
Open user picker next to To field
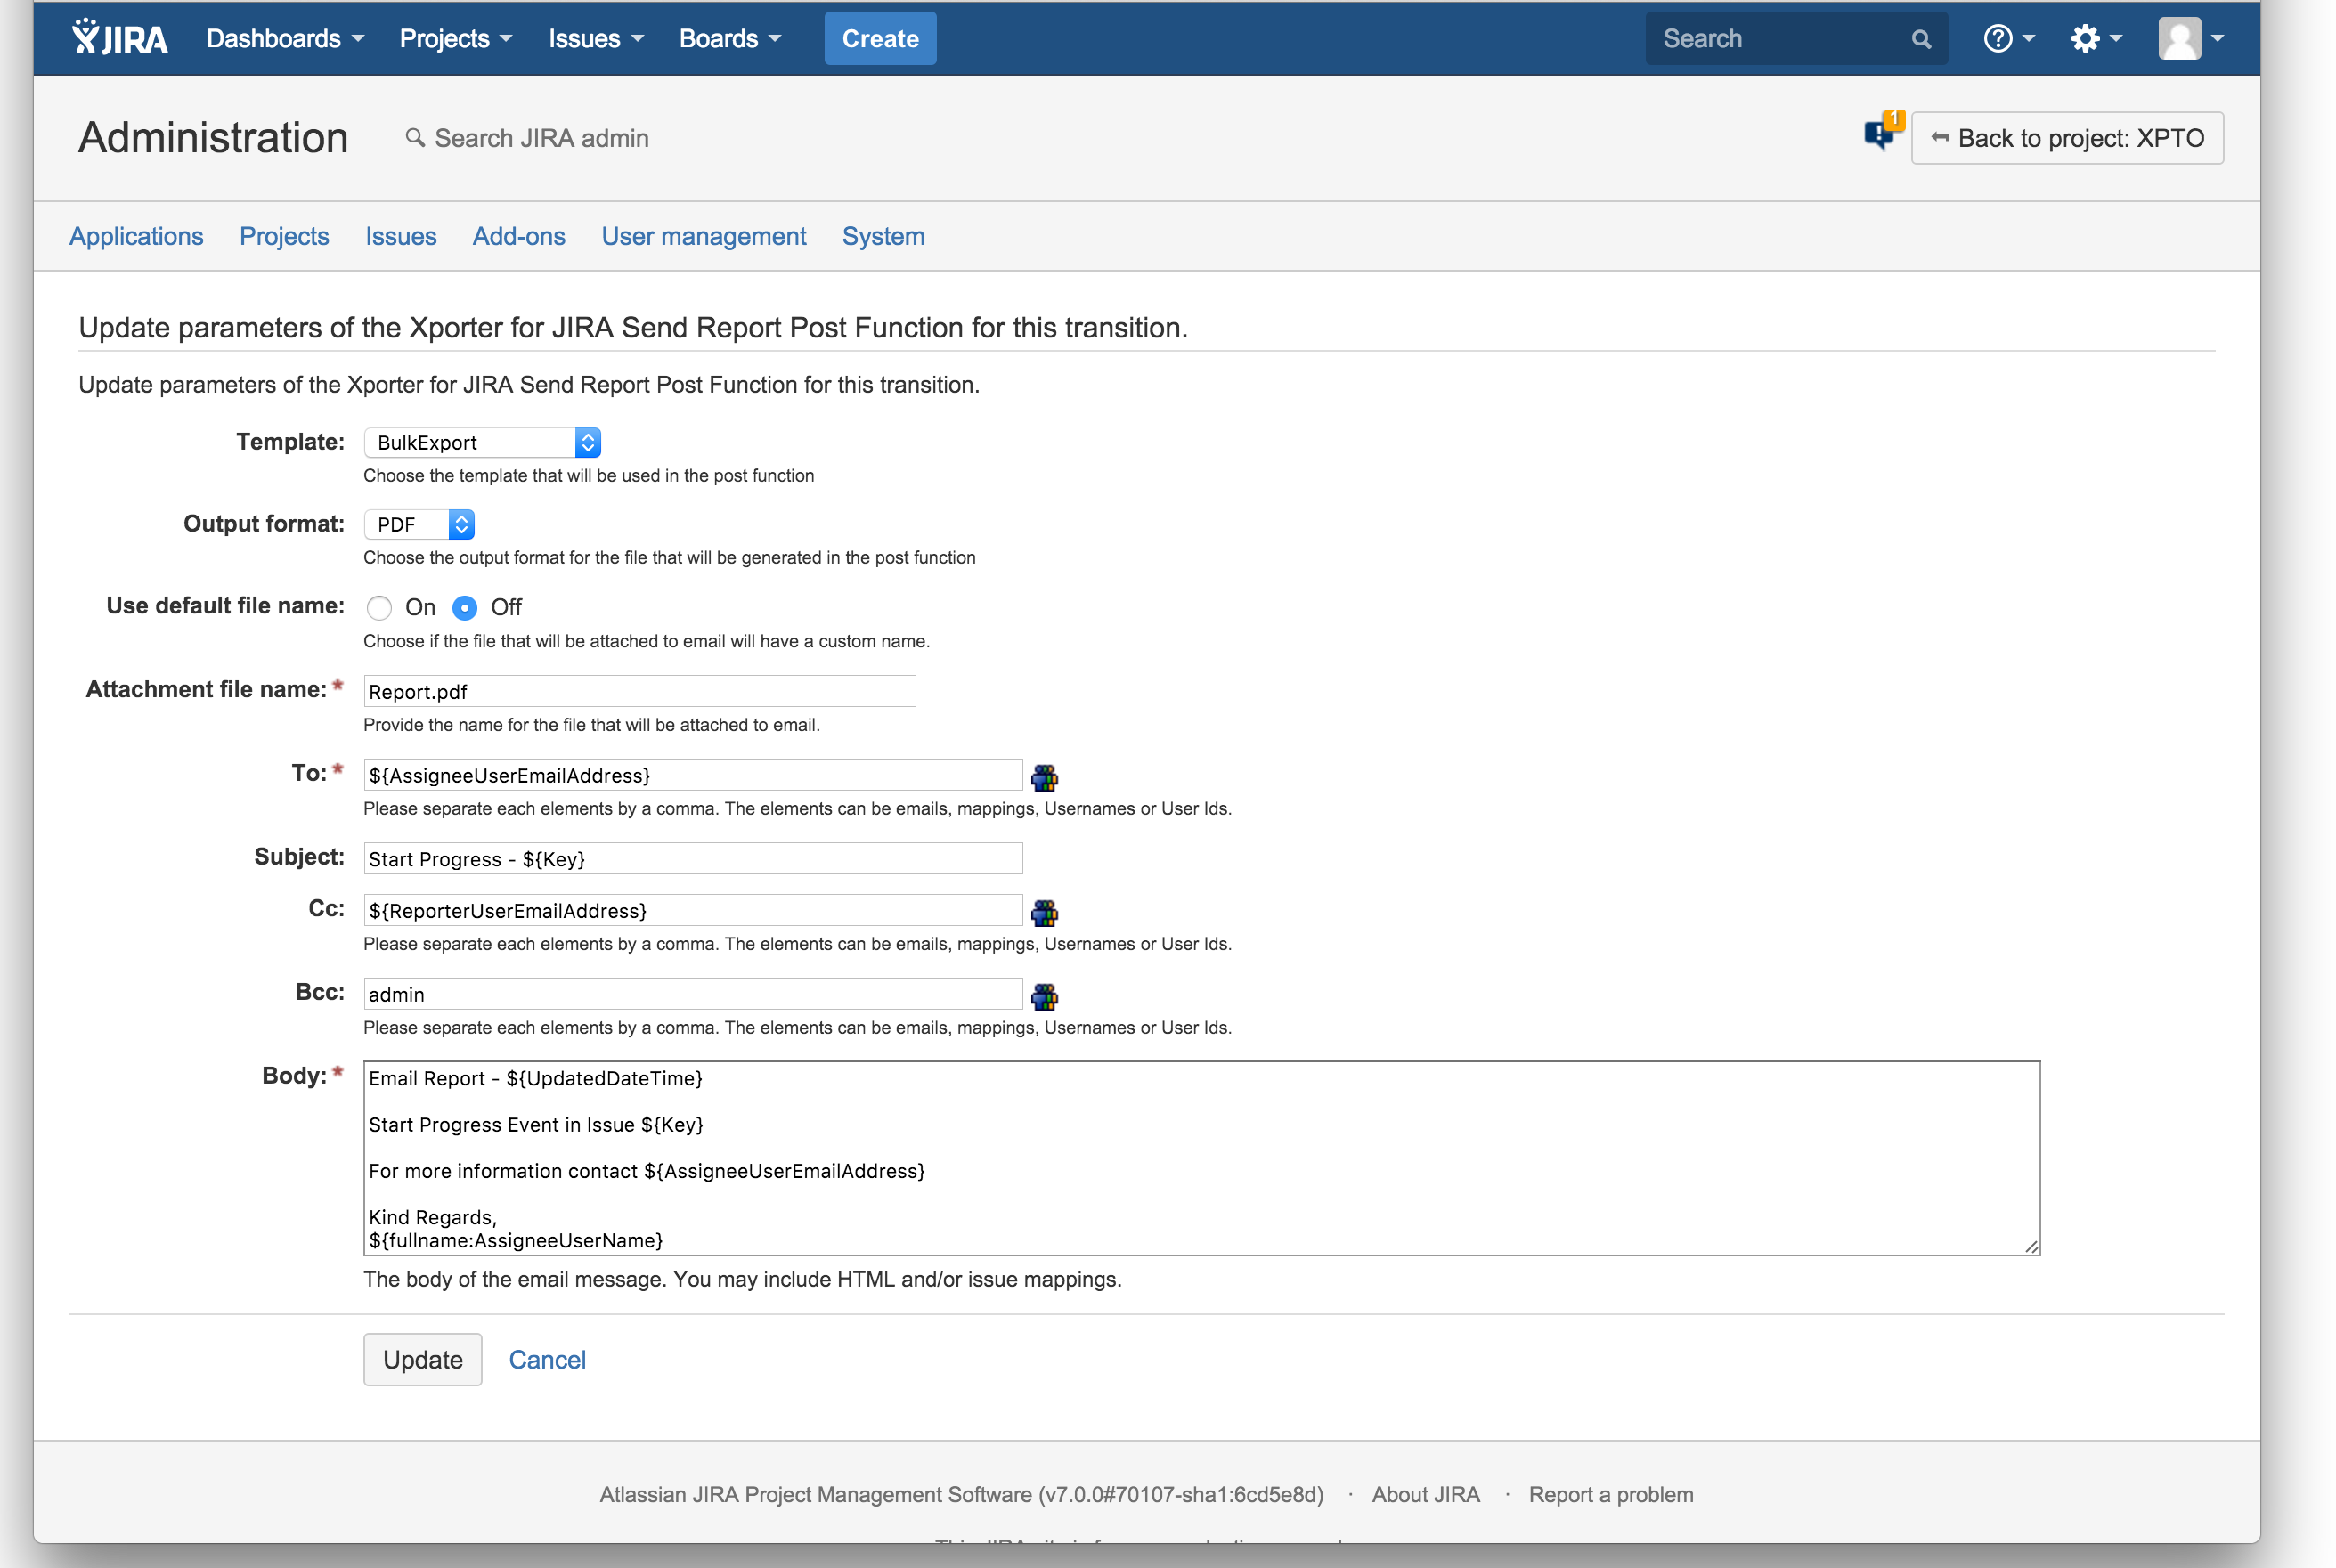tap(1044, 777)
